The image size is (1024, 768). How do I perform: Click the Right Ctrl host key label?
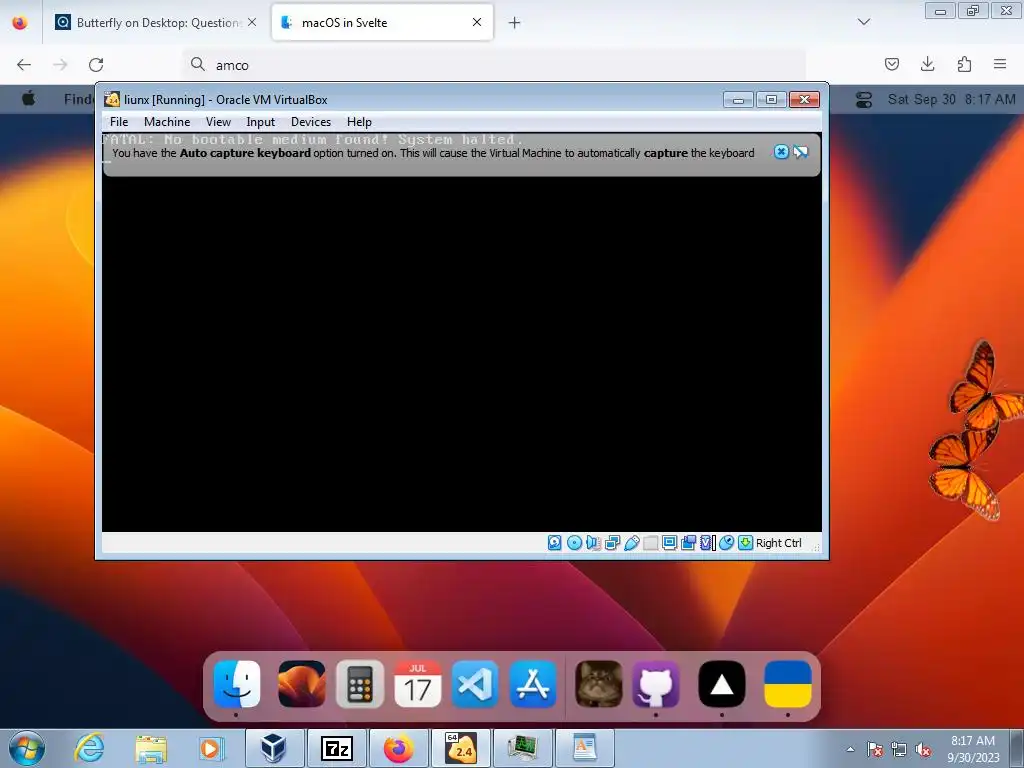click(778, 543)
